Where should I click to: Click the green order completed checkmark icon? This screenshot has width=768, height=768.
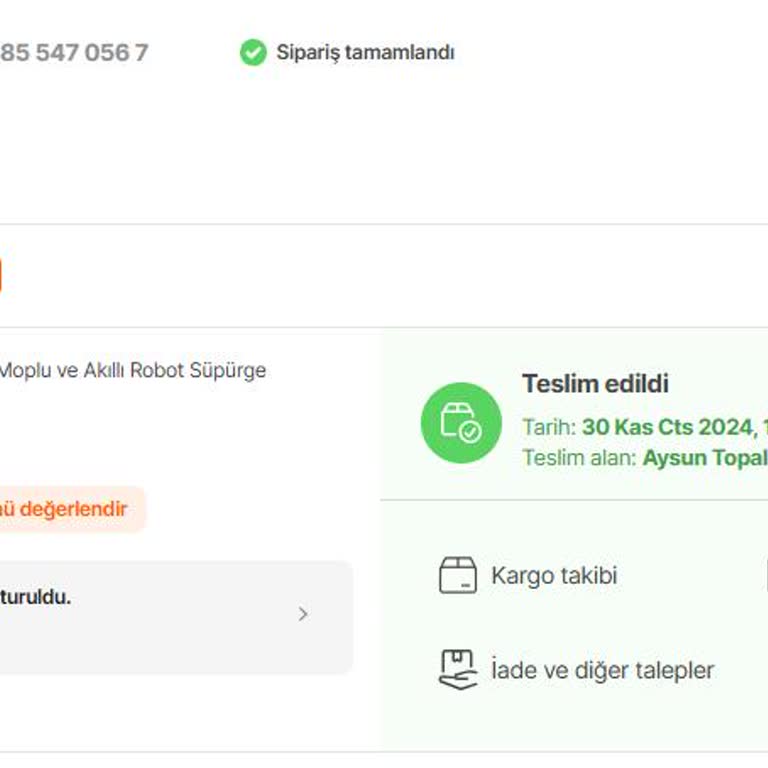coord(253,52)
